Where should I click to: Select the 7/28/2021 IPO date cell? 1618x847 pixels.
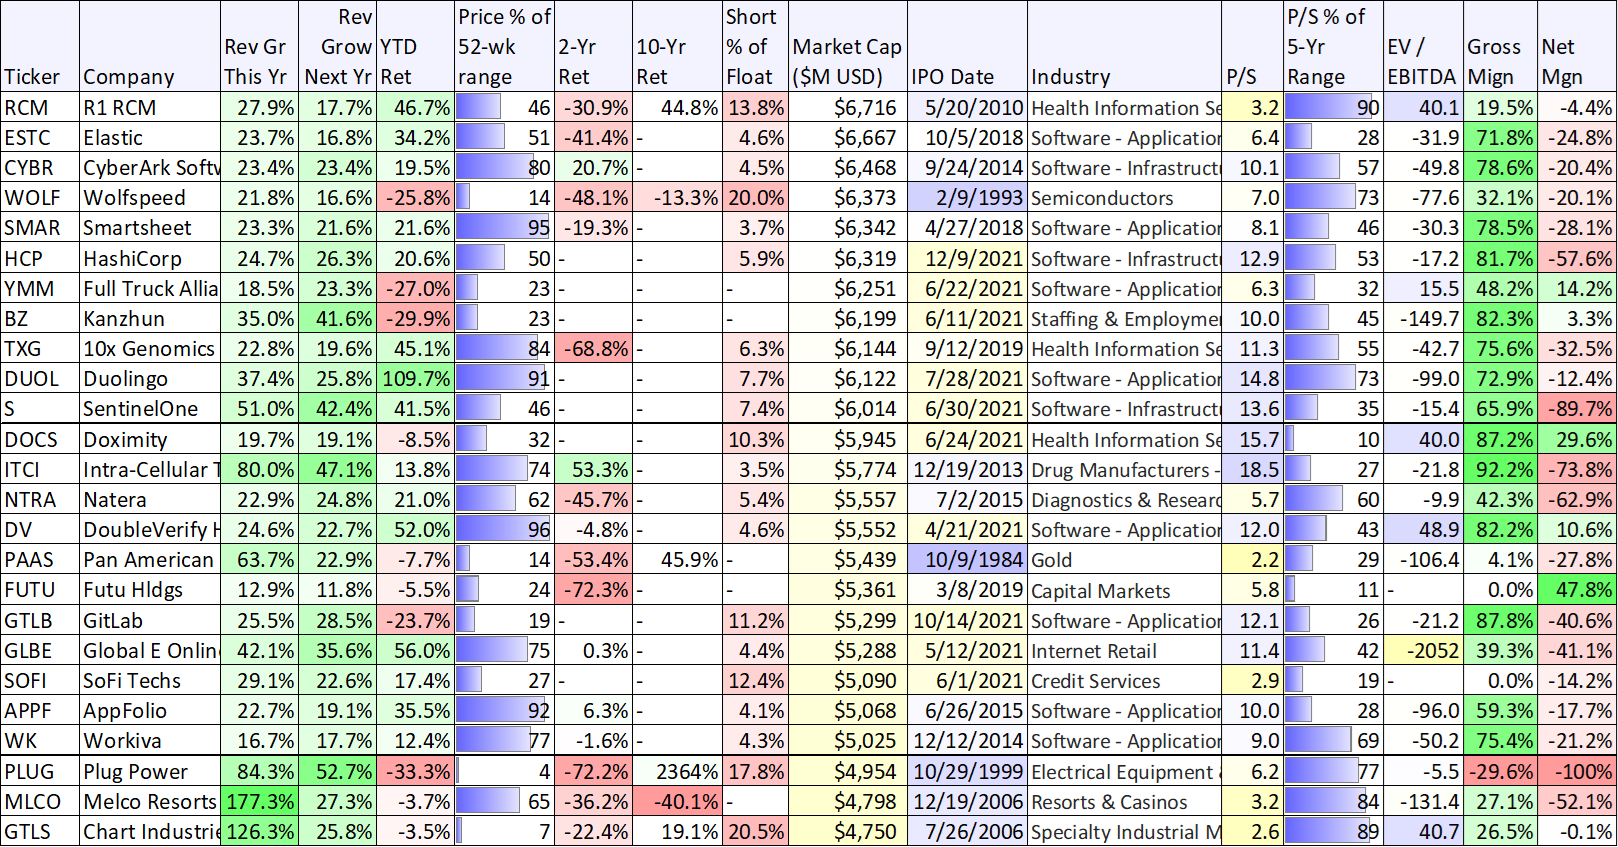point(967,379)
